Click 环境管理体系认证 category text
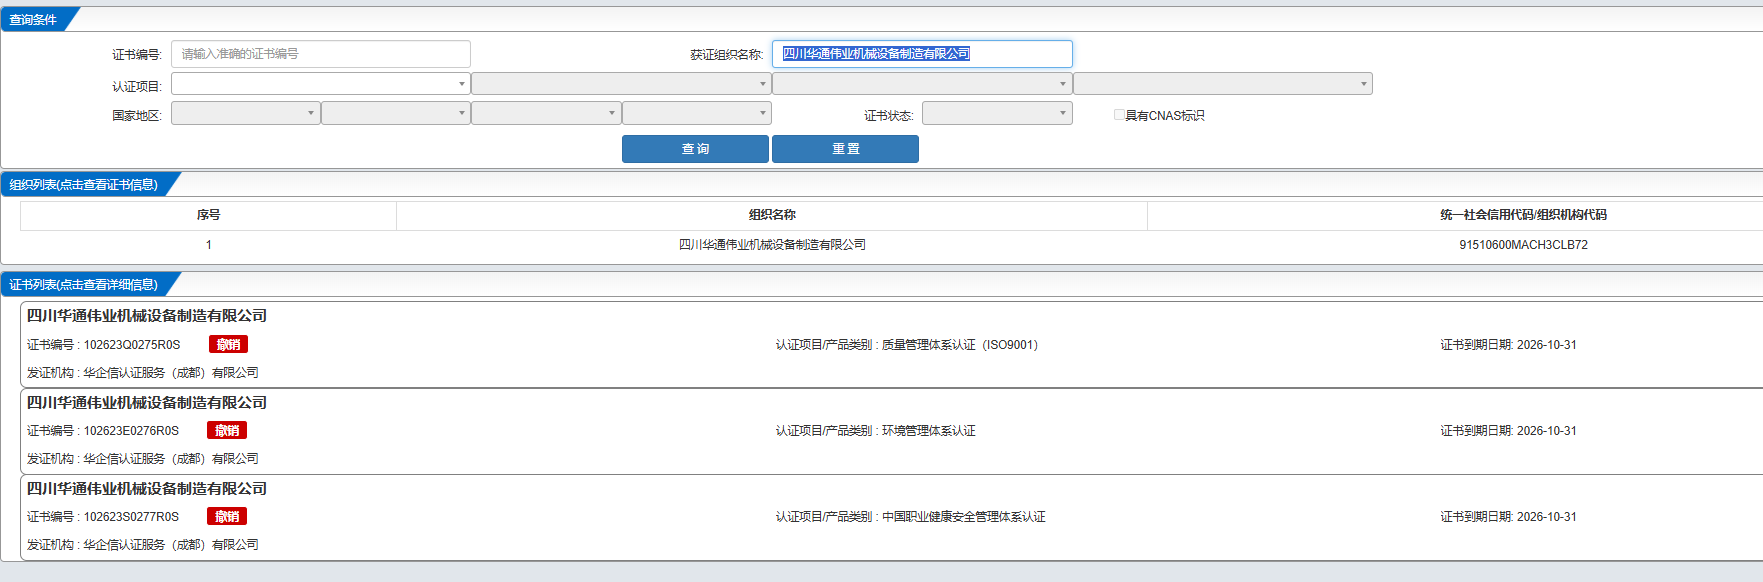Screen dimensions: 1763x582 (x=929, y=431)
